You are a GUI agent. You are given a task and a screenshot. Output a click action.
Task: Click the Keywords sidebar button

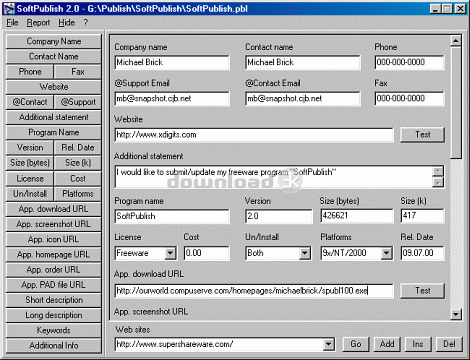(x=54, y=330)
